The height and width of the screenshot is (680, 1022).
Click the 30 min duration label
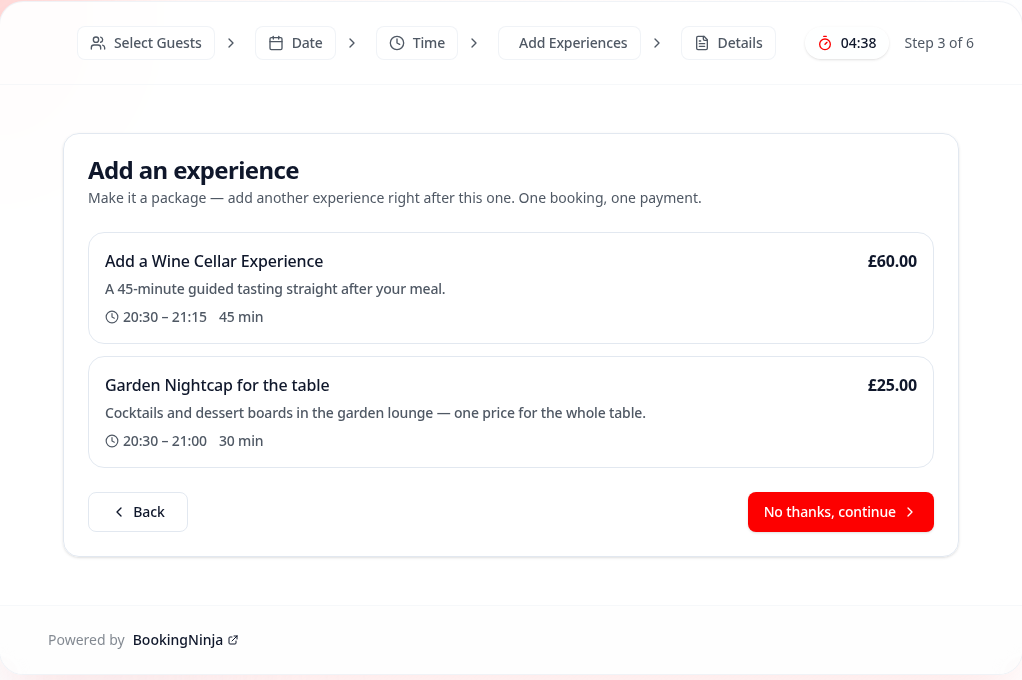(x=241, y=441)
